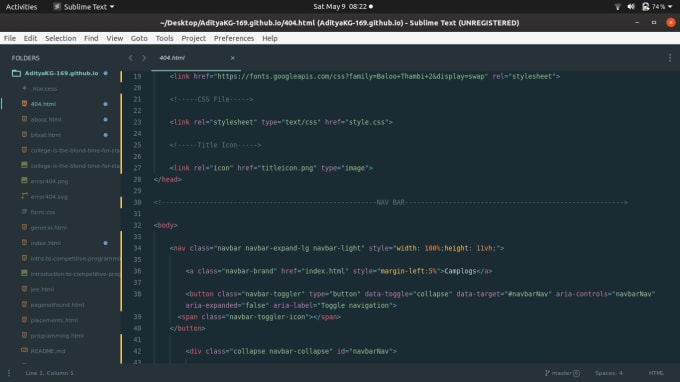Place cursor on the body tag
Viewport: 680px width, 382px height.
165,225
